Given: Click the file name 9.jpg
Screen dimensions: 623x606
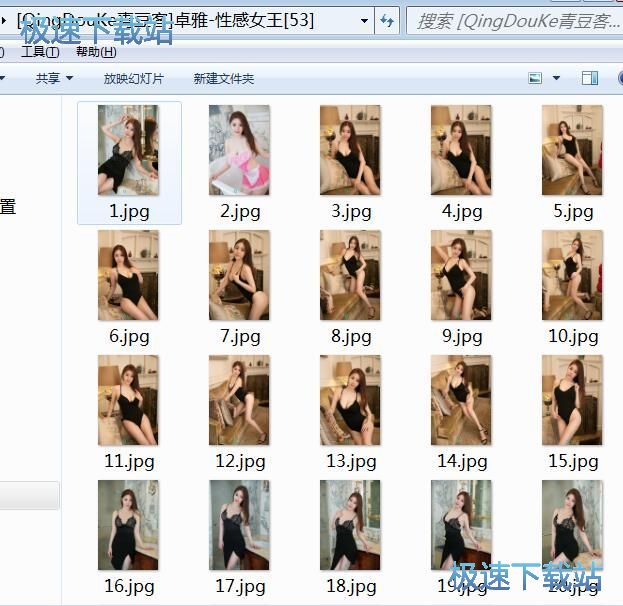Looking at the screenshot, I should [462, 337].
